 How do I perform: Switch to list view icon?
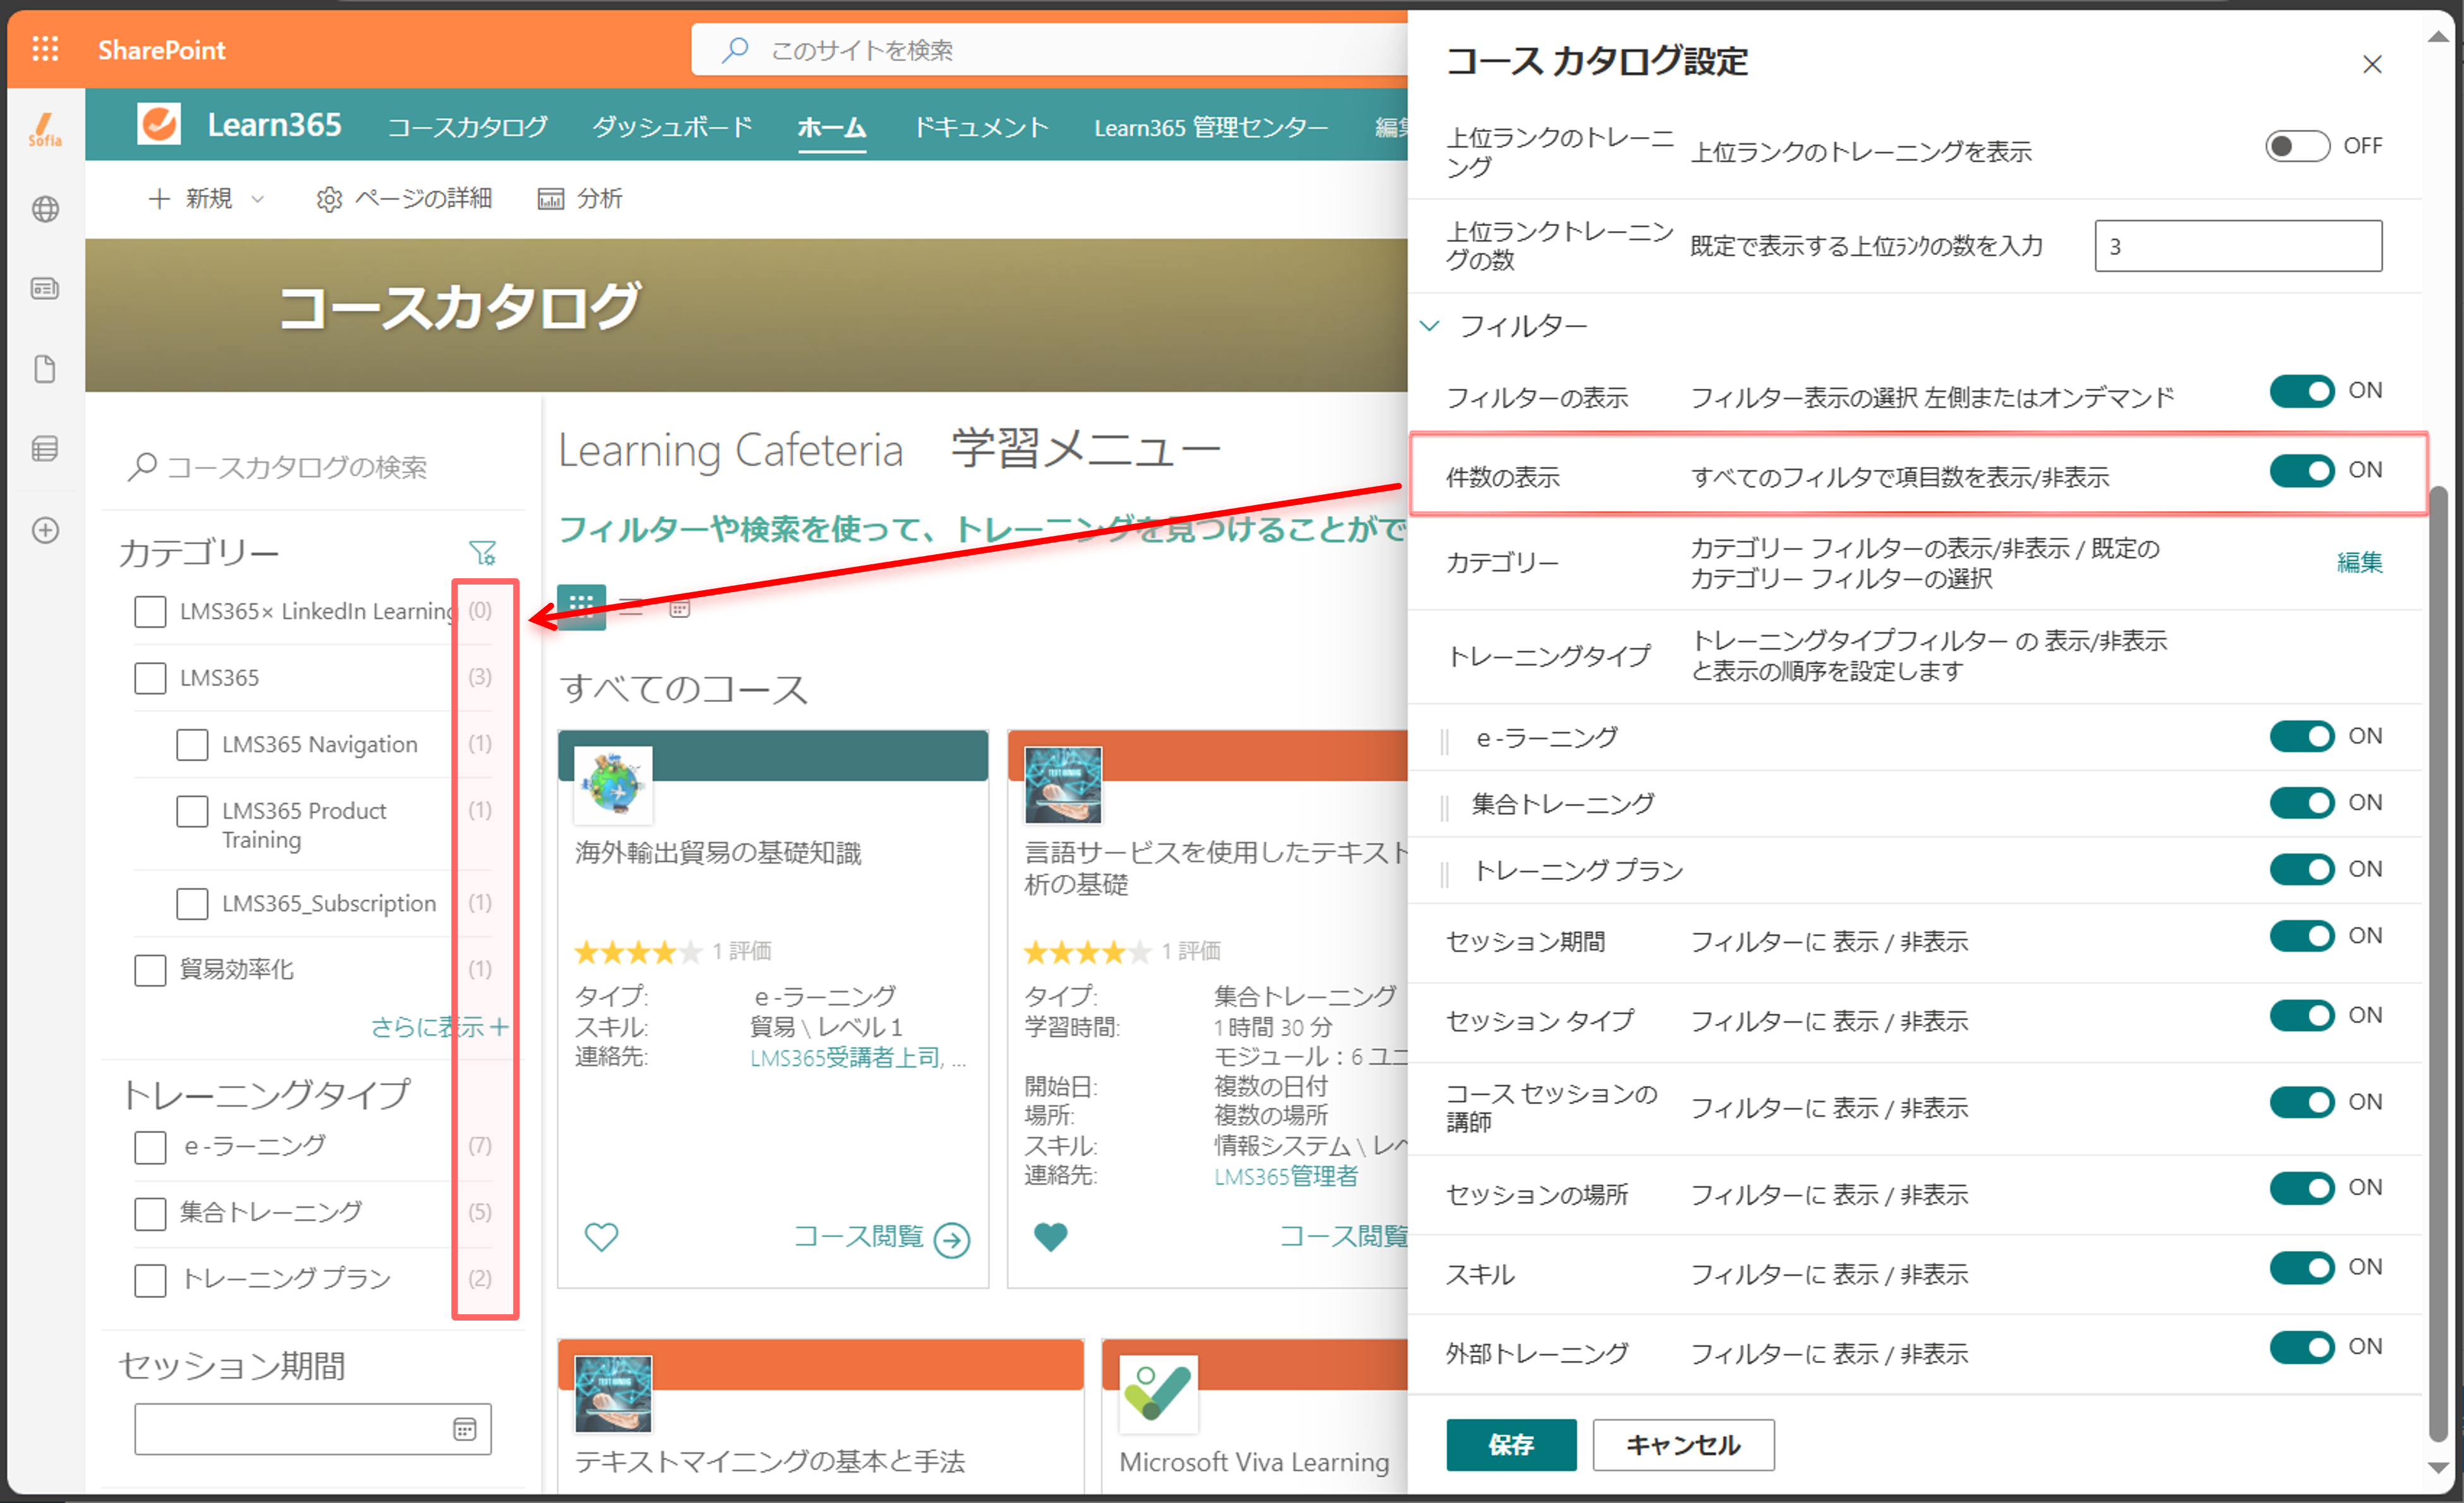click(x=631, y=606)
